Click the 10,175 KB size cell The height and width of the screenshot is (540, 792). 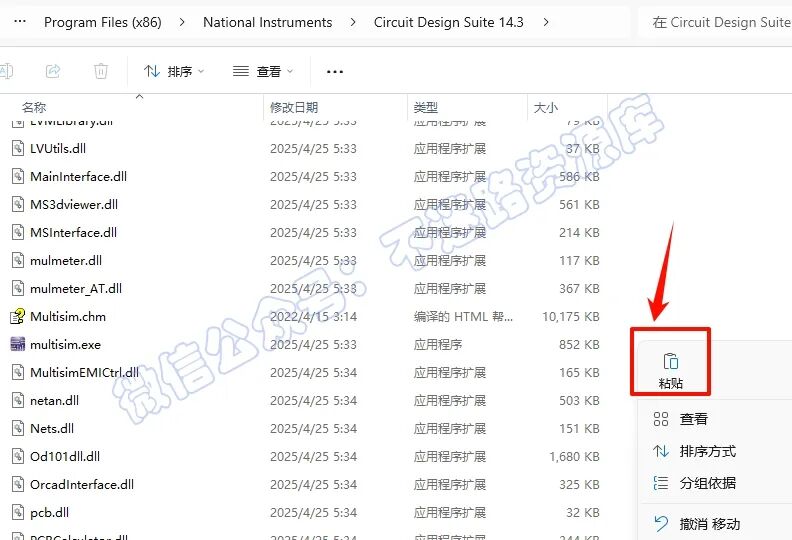[x=571, y=317]
